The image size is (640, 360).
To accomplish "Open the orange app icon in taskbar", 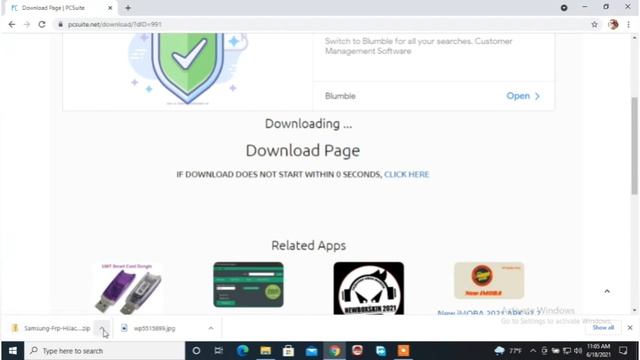I will (403, 351).
